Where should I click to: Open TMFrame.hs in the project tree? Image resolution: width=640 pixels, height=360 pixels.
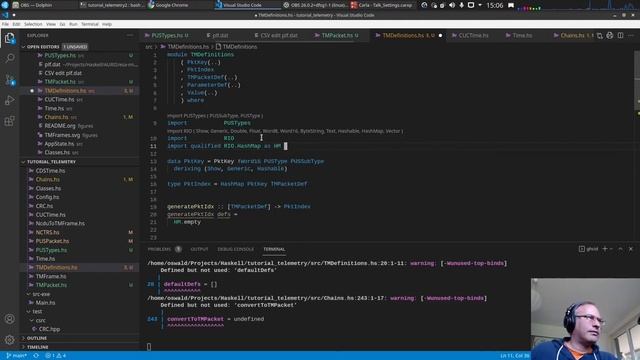tap(51, 276)
